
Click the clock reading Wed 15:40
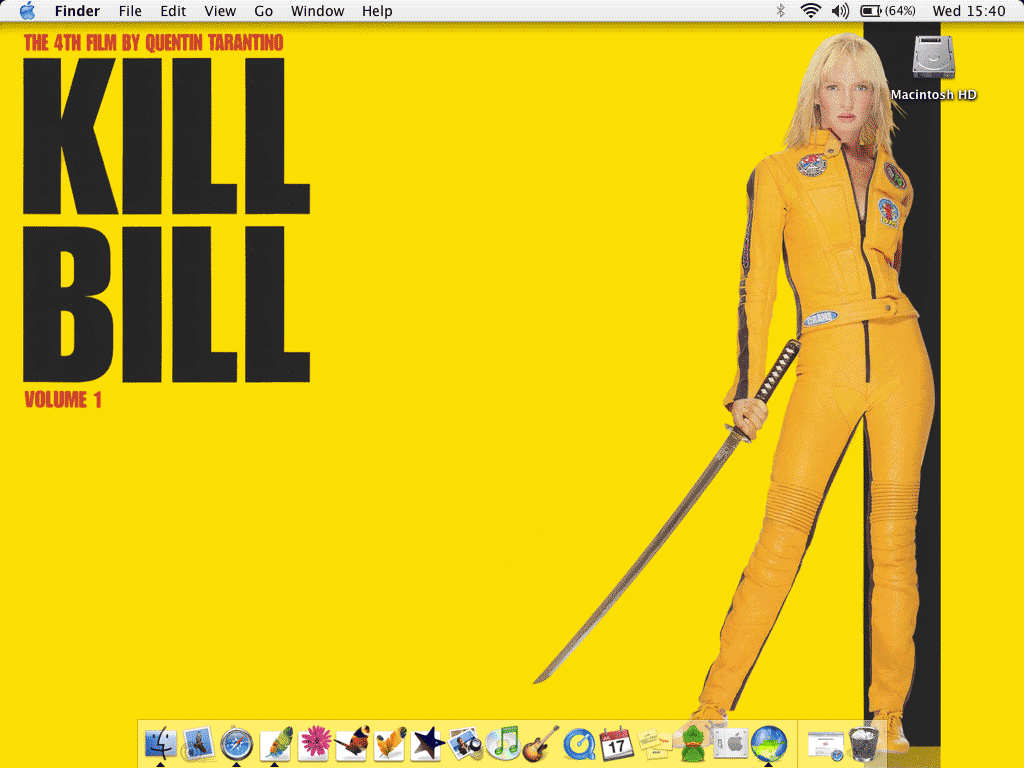click(x=968, y=11)
